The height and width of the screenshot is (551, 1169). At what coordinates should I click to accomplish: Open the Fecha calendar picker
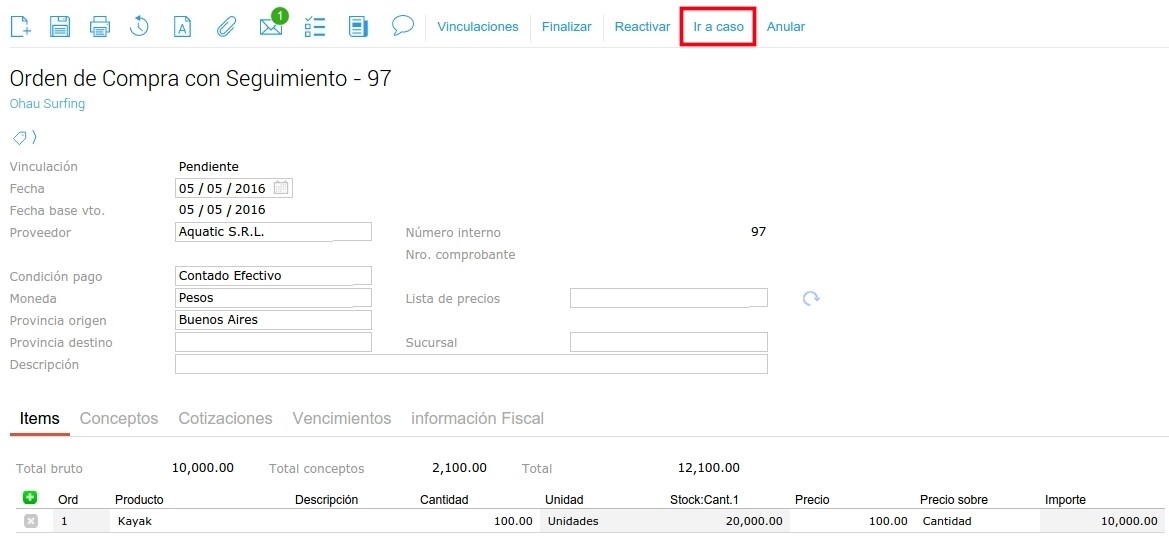point(281,188)
